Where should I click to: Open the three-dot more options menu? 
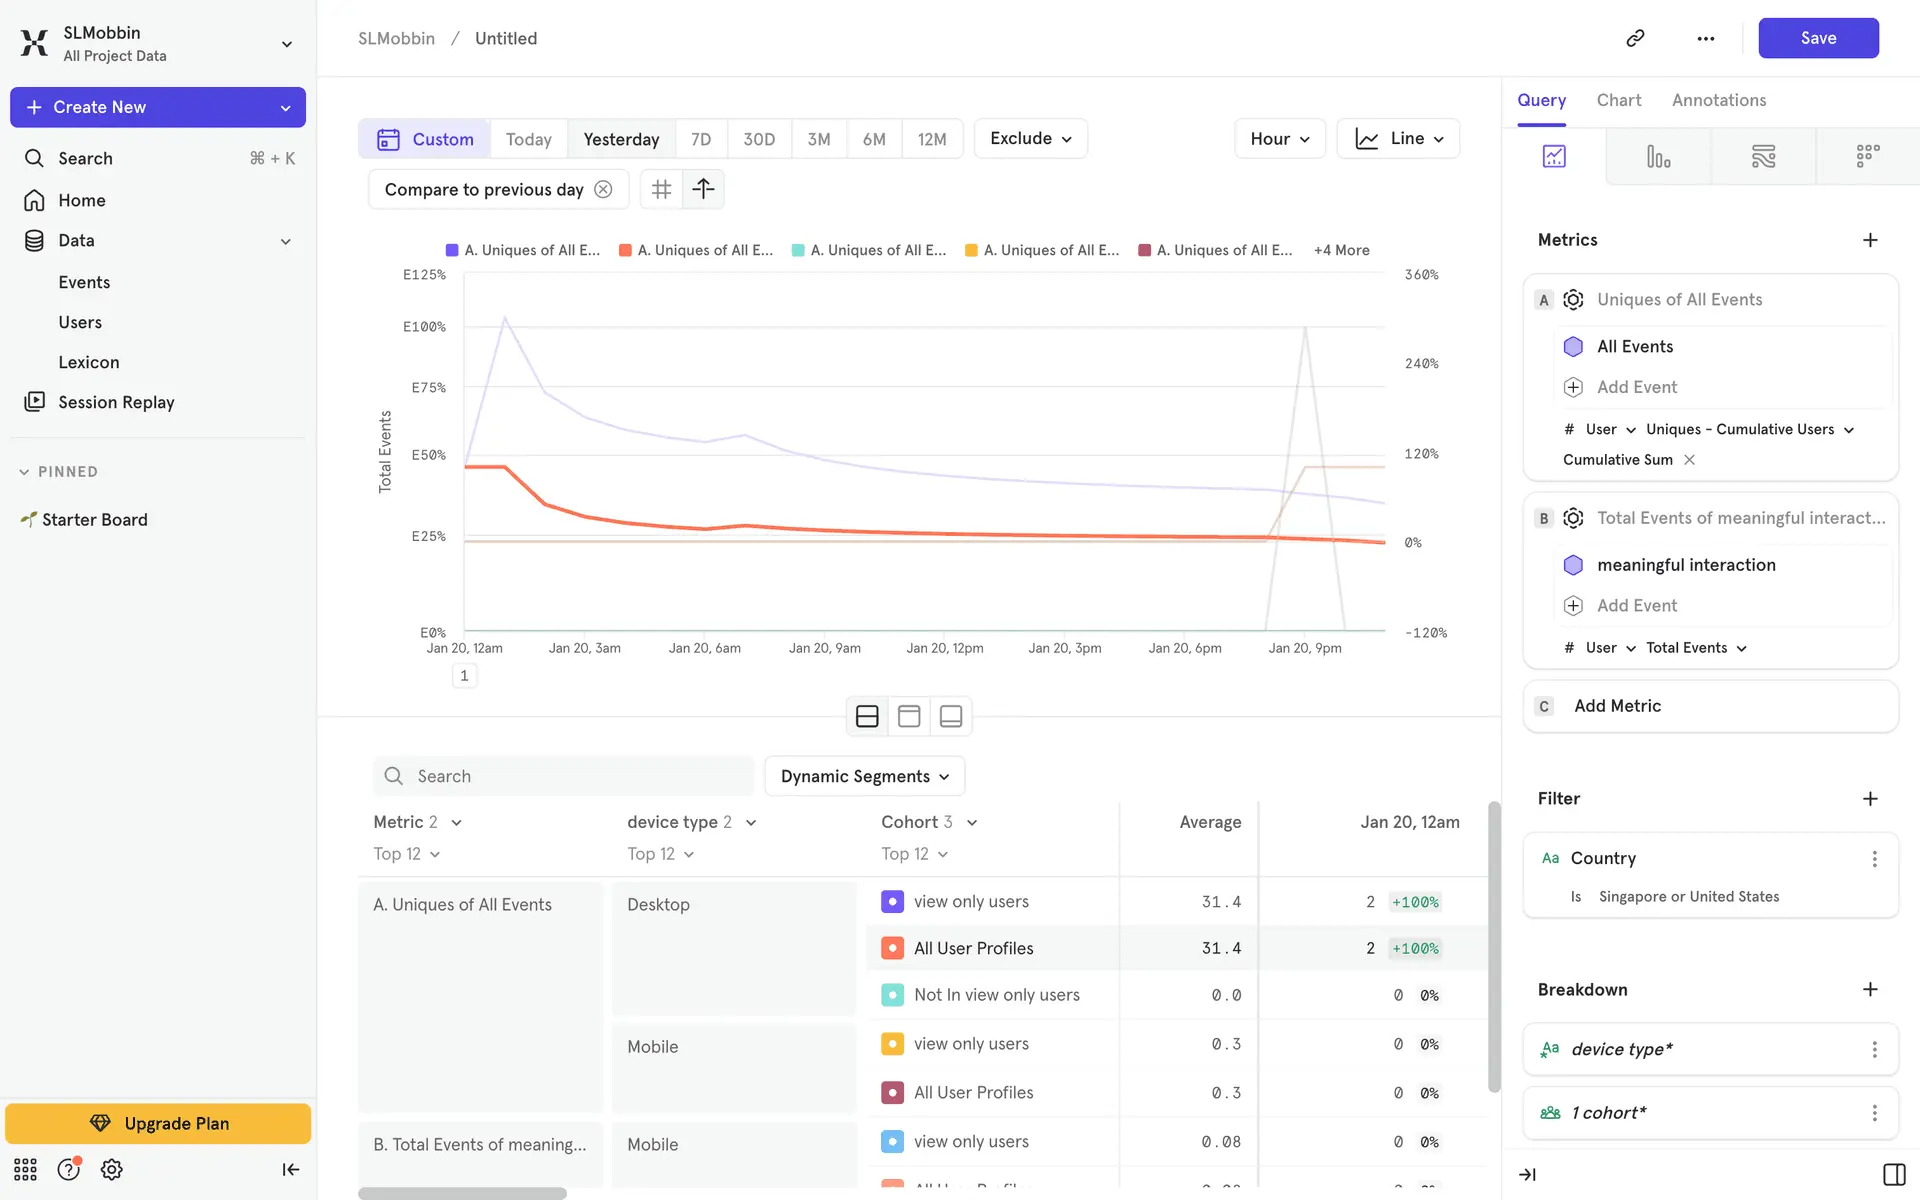1706,38
